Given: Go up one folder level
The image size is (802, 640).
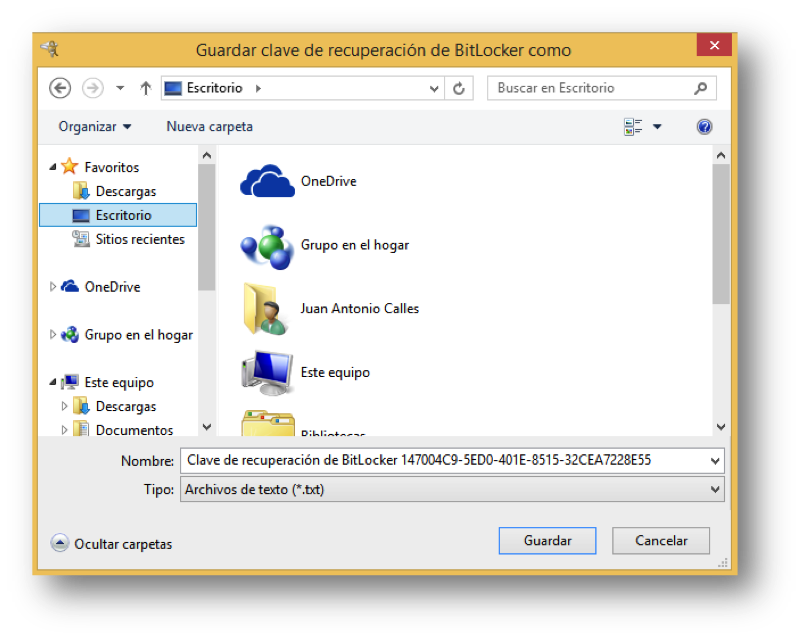Looking at the screenshot, I should point(146,88).
